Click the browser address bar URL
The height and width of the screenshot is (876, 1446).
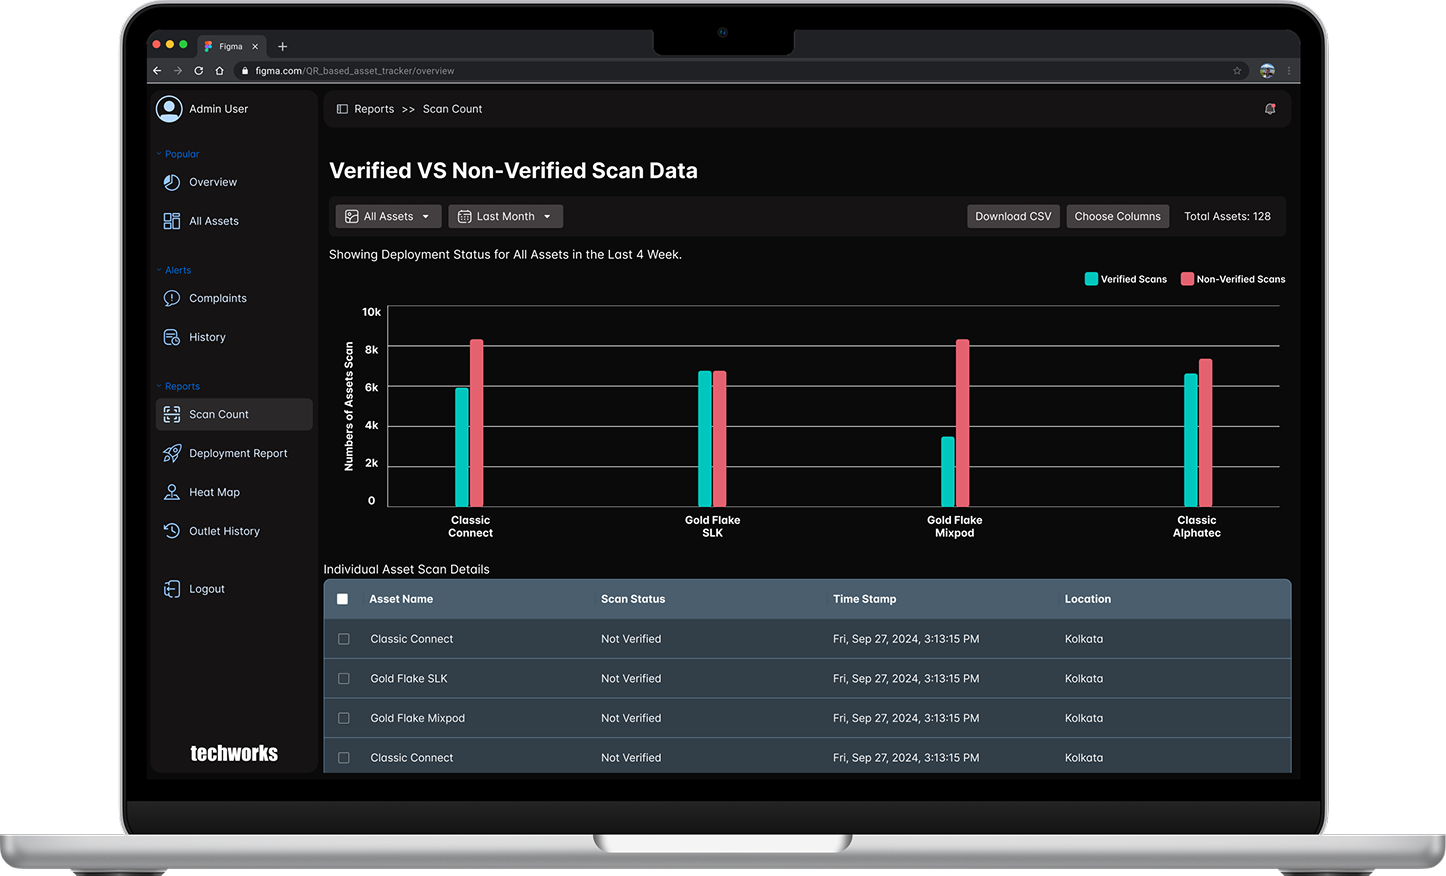354,71
